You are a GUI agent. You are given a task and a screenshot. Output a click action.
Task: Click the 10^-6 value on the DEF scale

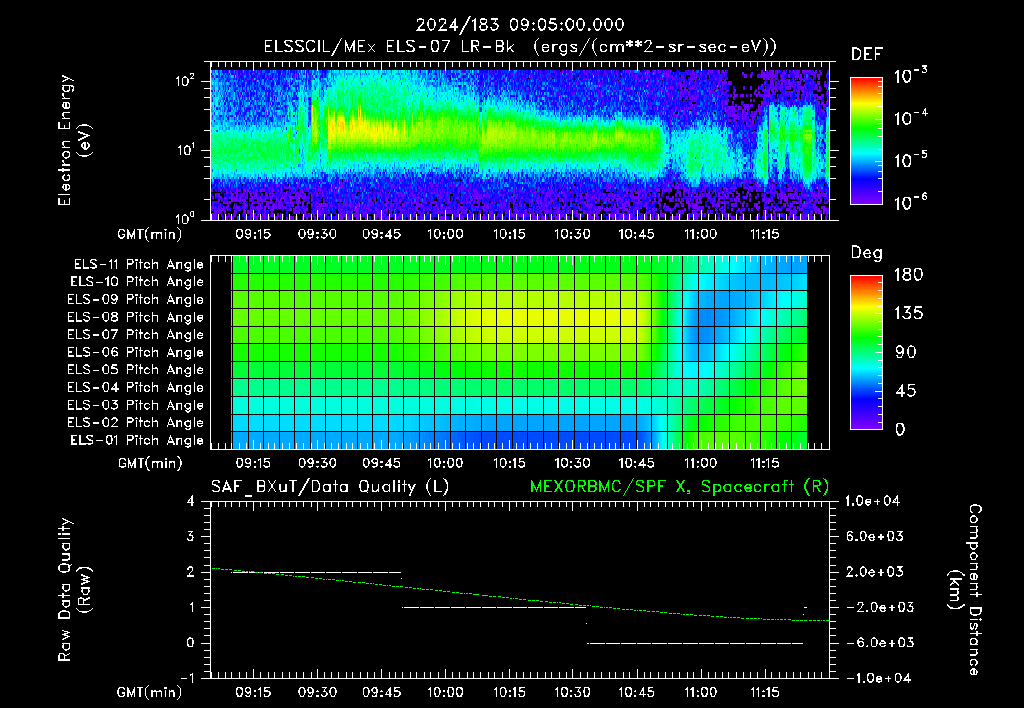click(910, 202)
